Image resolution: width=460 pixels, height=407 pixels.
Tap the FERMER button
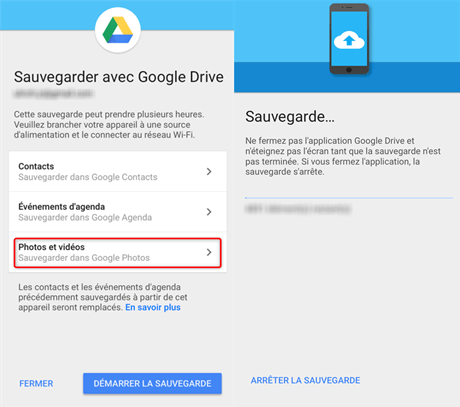(36, 384)
